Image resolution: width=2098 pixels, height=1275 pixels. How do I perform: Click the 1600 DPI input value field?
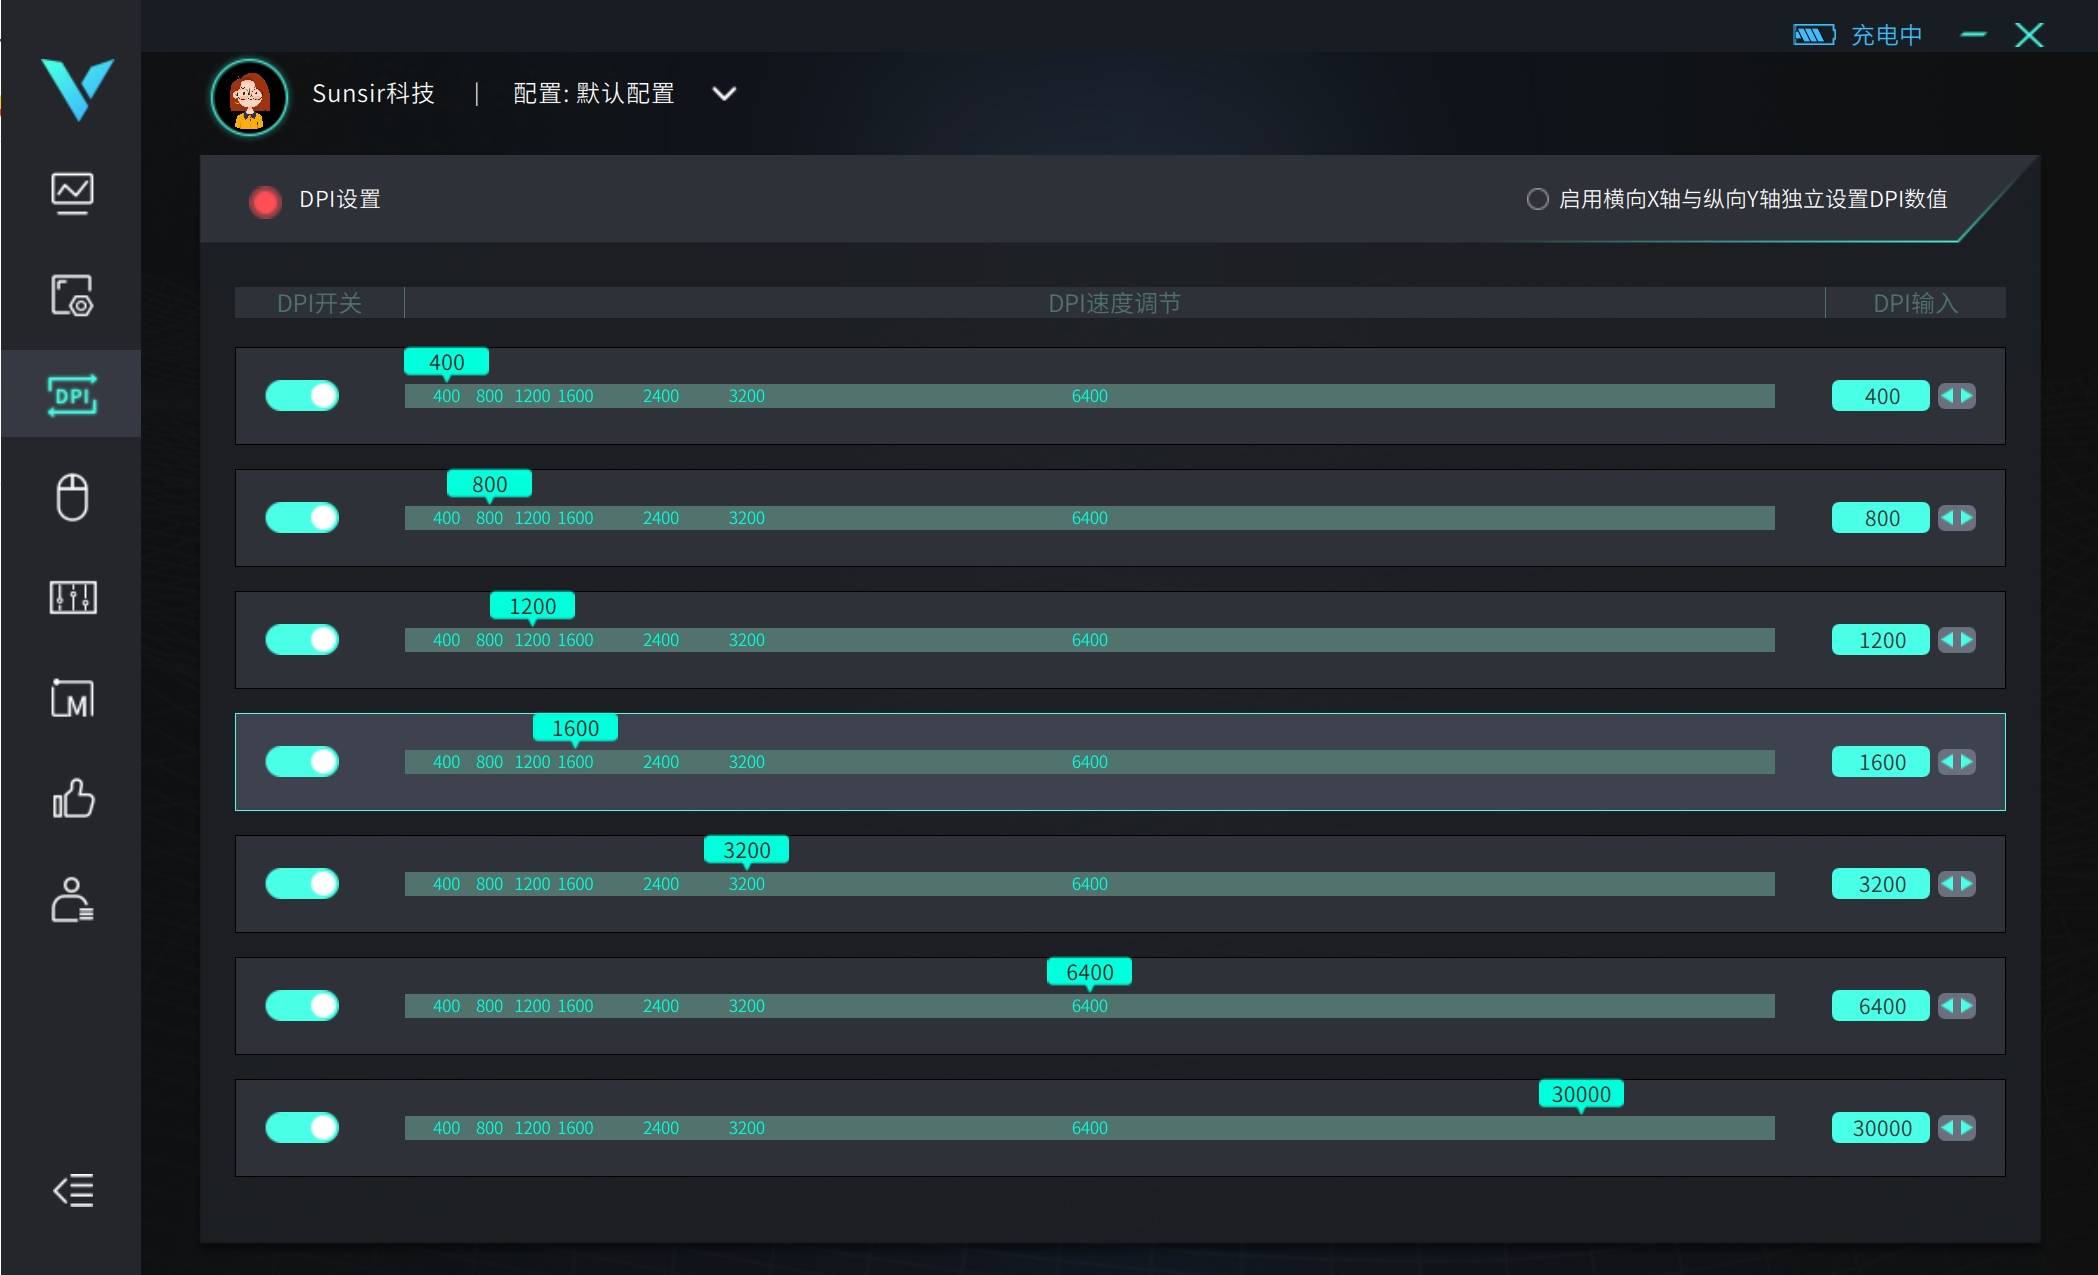[x=1880, y=762]
